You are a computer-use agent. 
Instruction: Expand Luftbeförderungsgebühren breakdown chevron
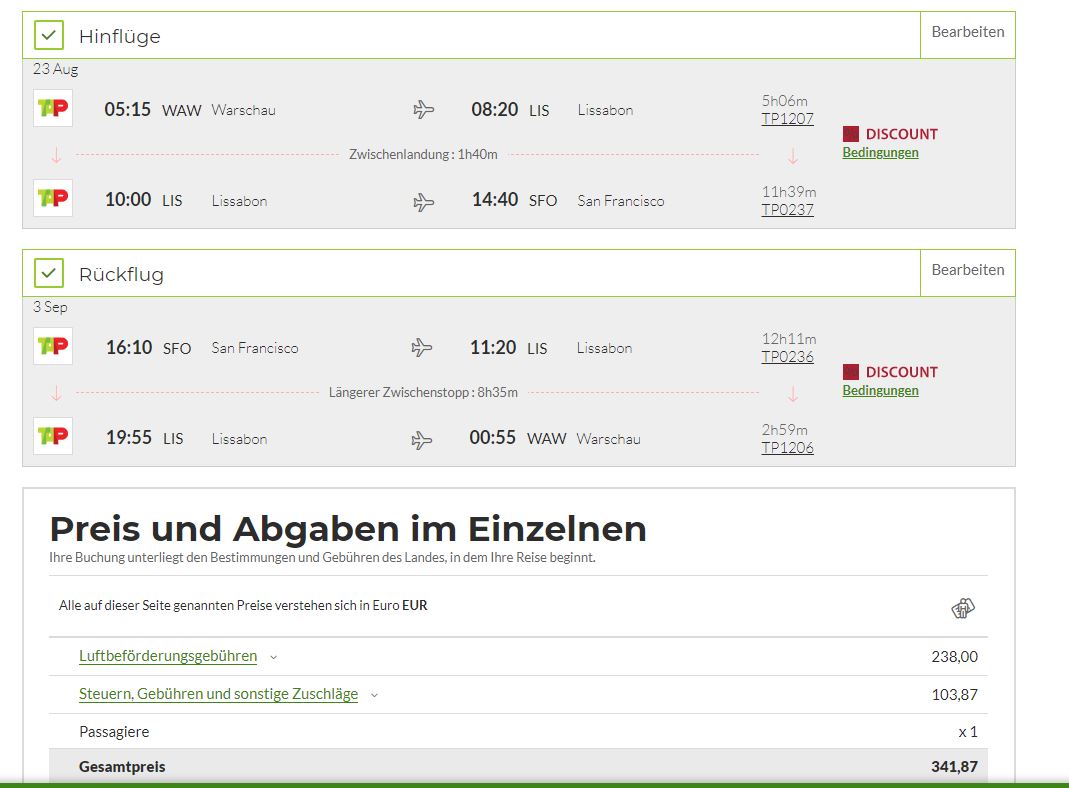tap(273, 657)
